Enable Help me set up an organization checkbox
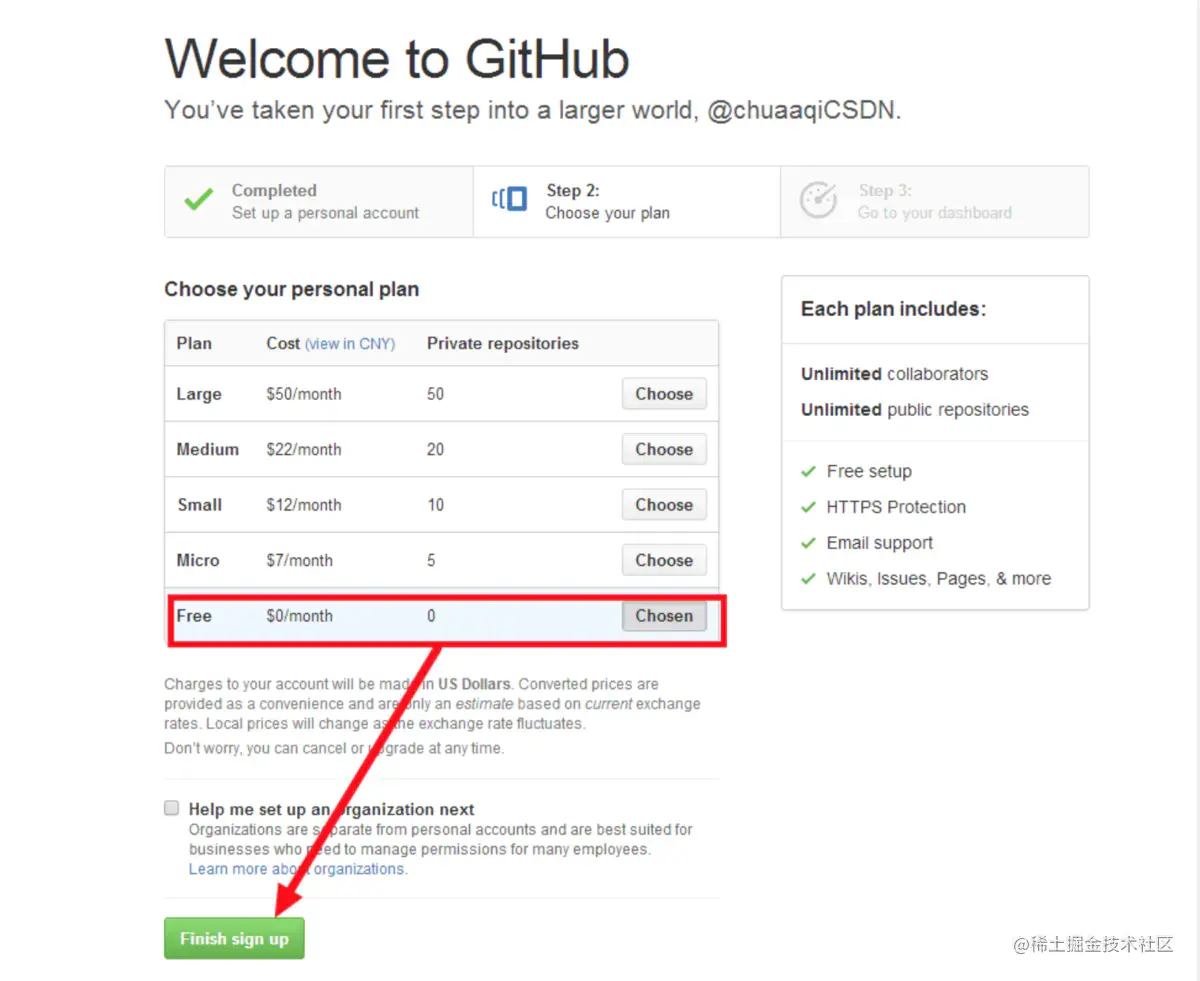This screenshot has height=981, width=1200. point(172,808)
